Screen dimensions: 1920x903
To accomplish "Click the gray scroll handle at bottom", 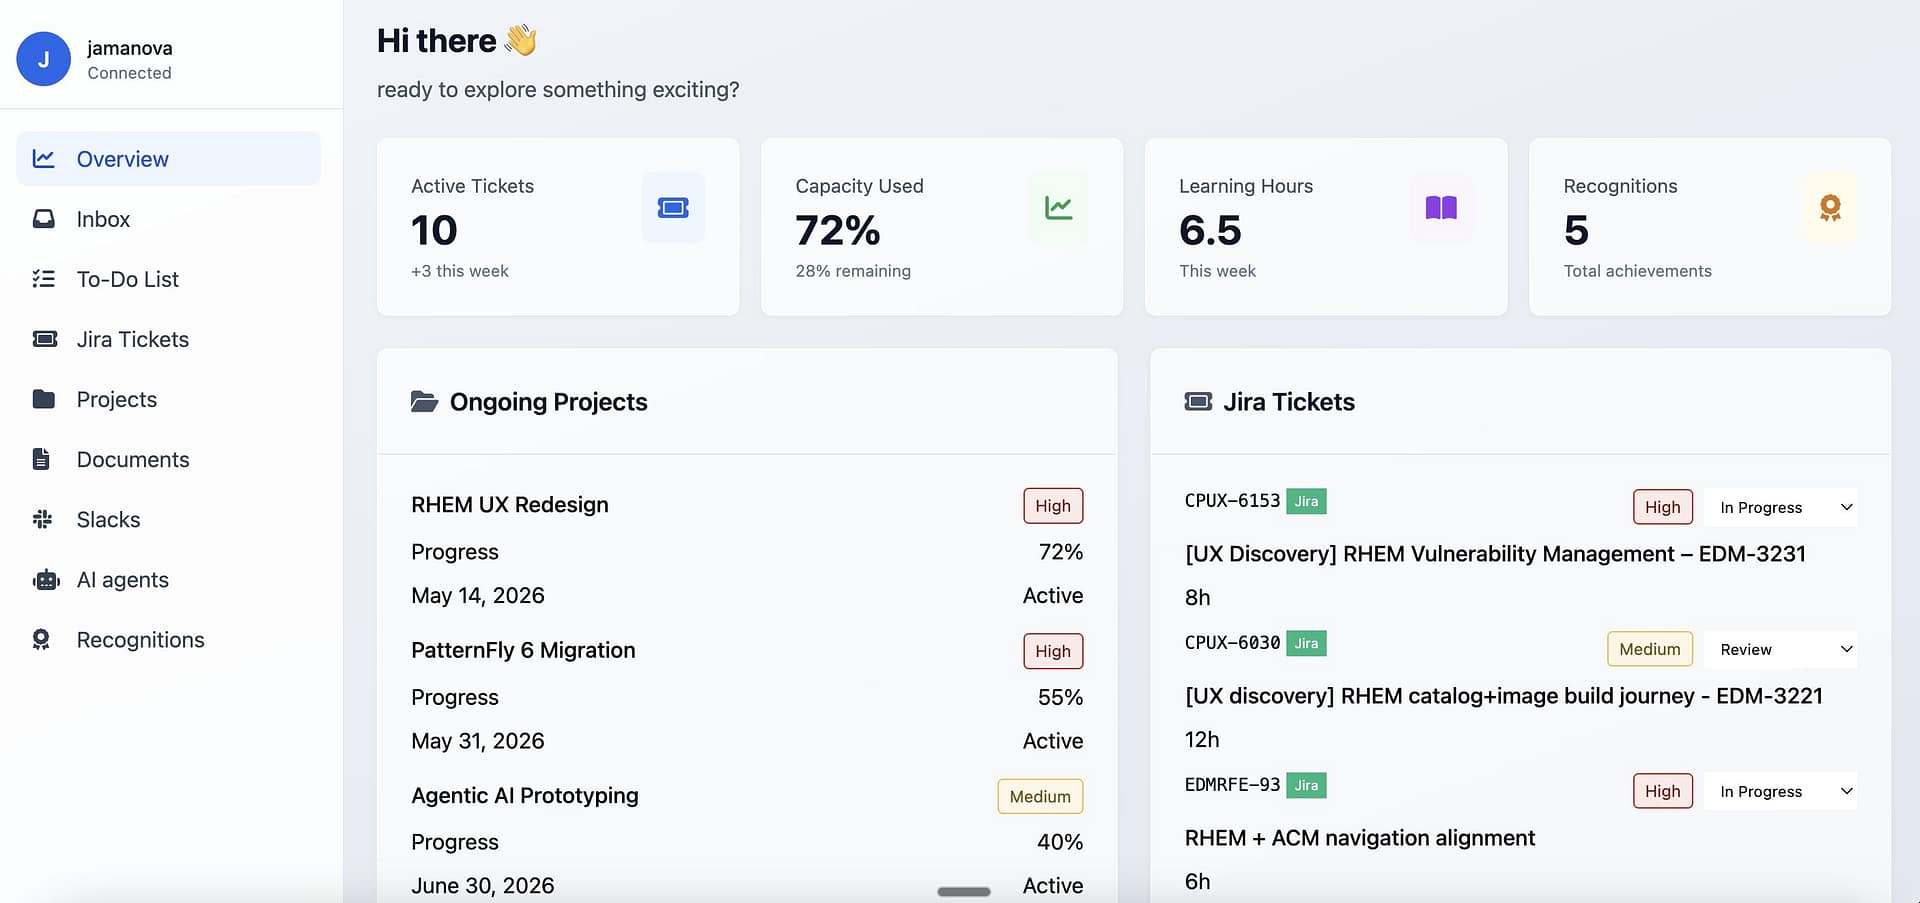I will click(x=963, y=891).
